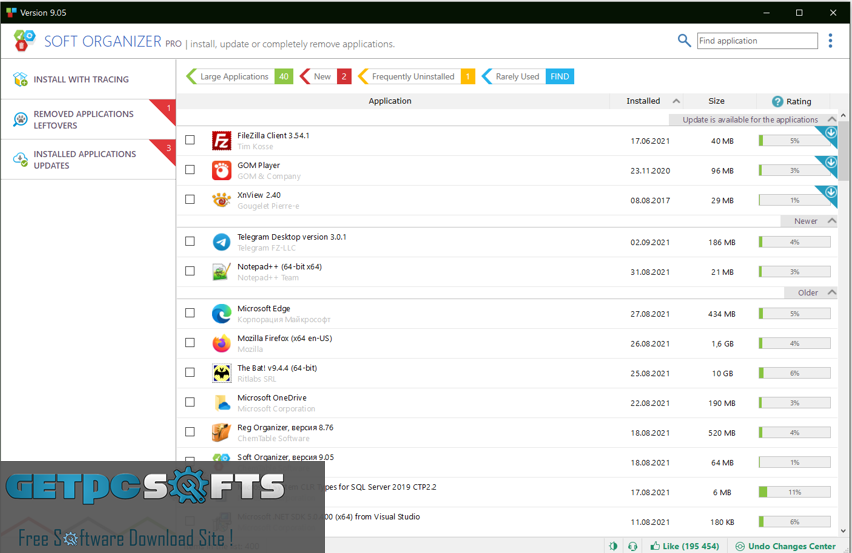The image size is (852, 553).
Task: Open Install with Tracing section
Action: (x=88, y=79)
